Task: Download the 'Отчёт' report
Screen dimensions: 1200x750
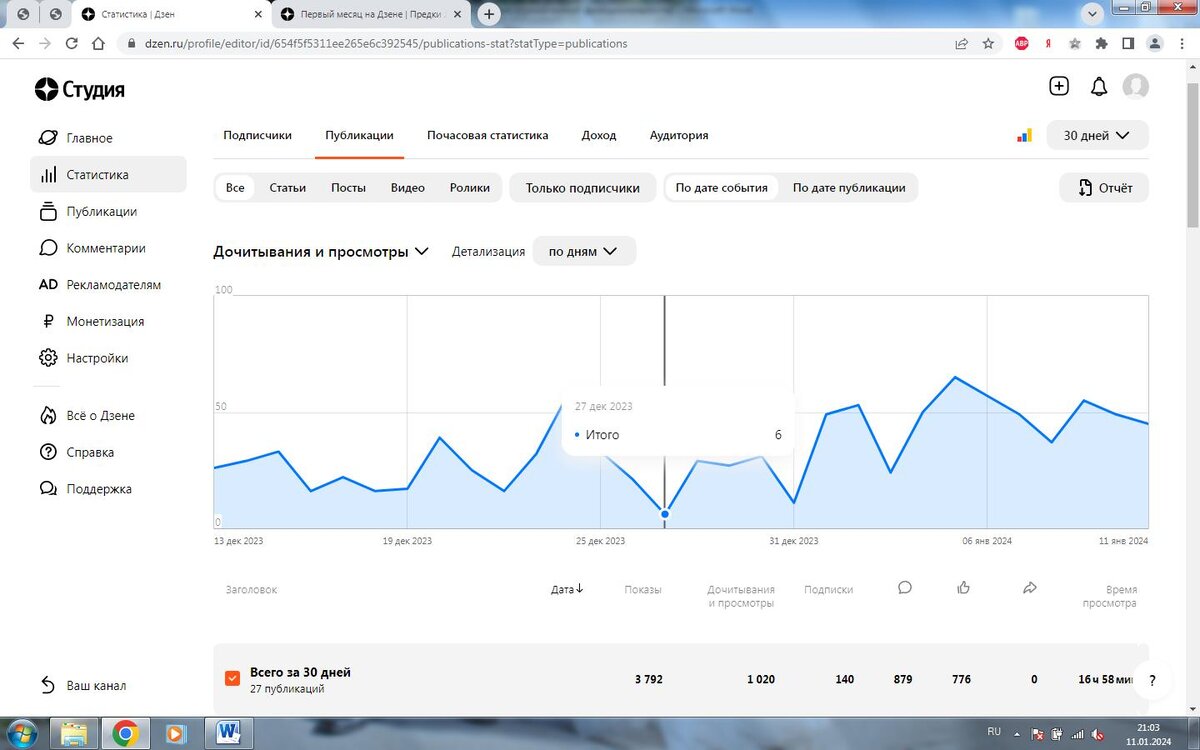Action: coord(1104,188)
